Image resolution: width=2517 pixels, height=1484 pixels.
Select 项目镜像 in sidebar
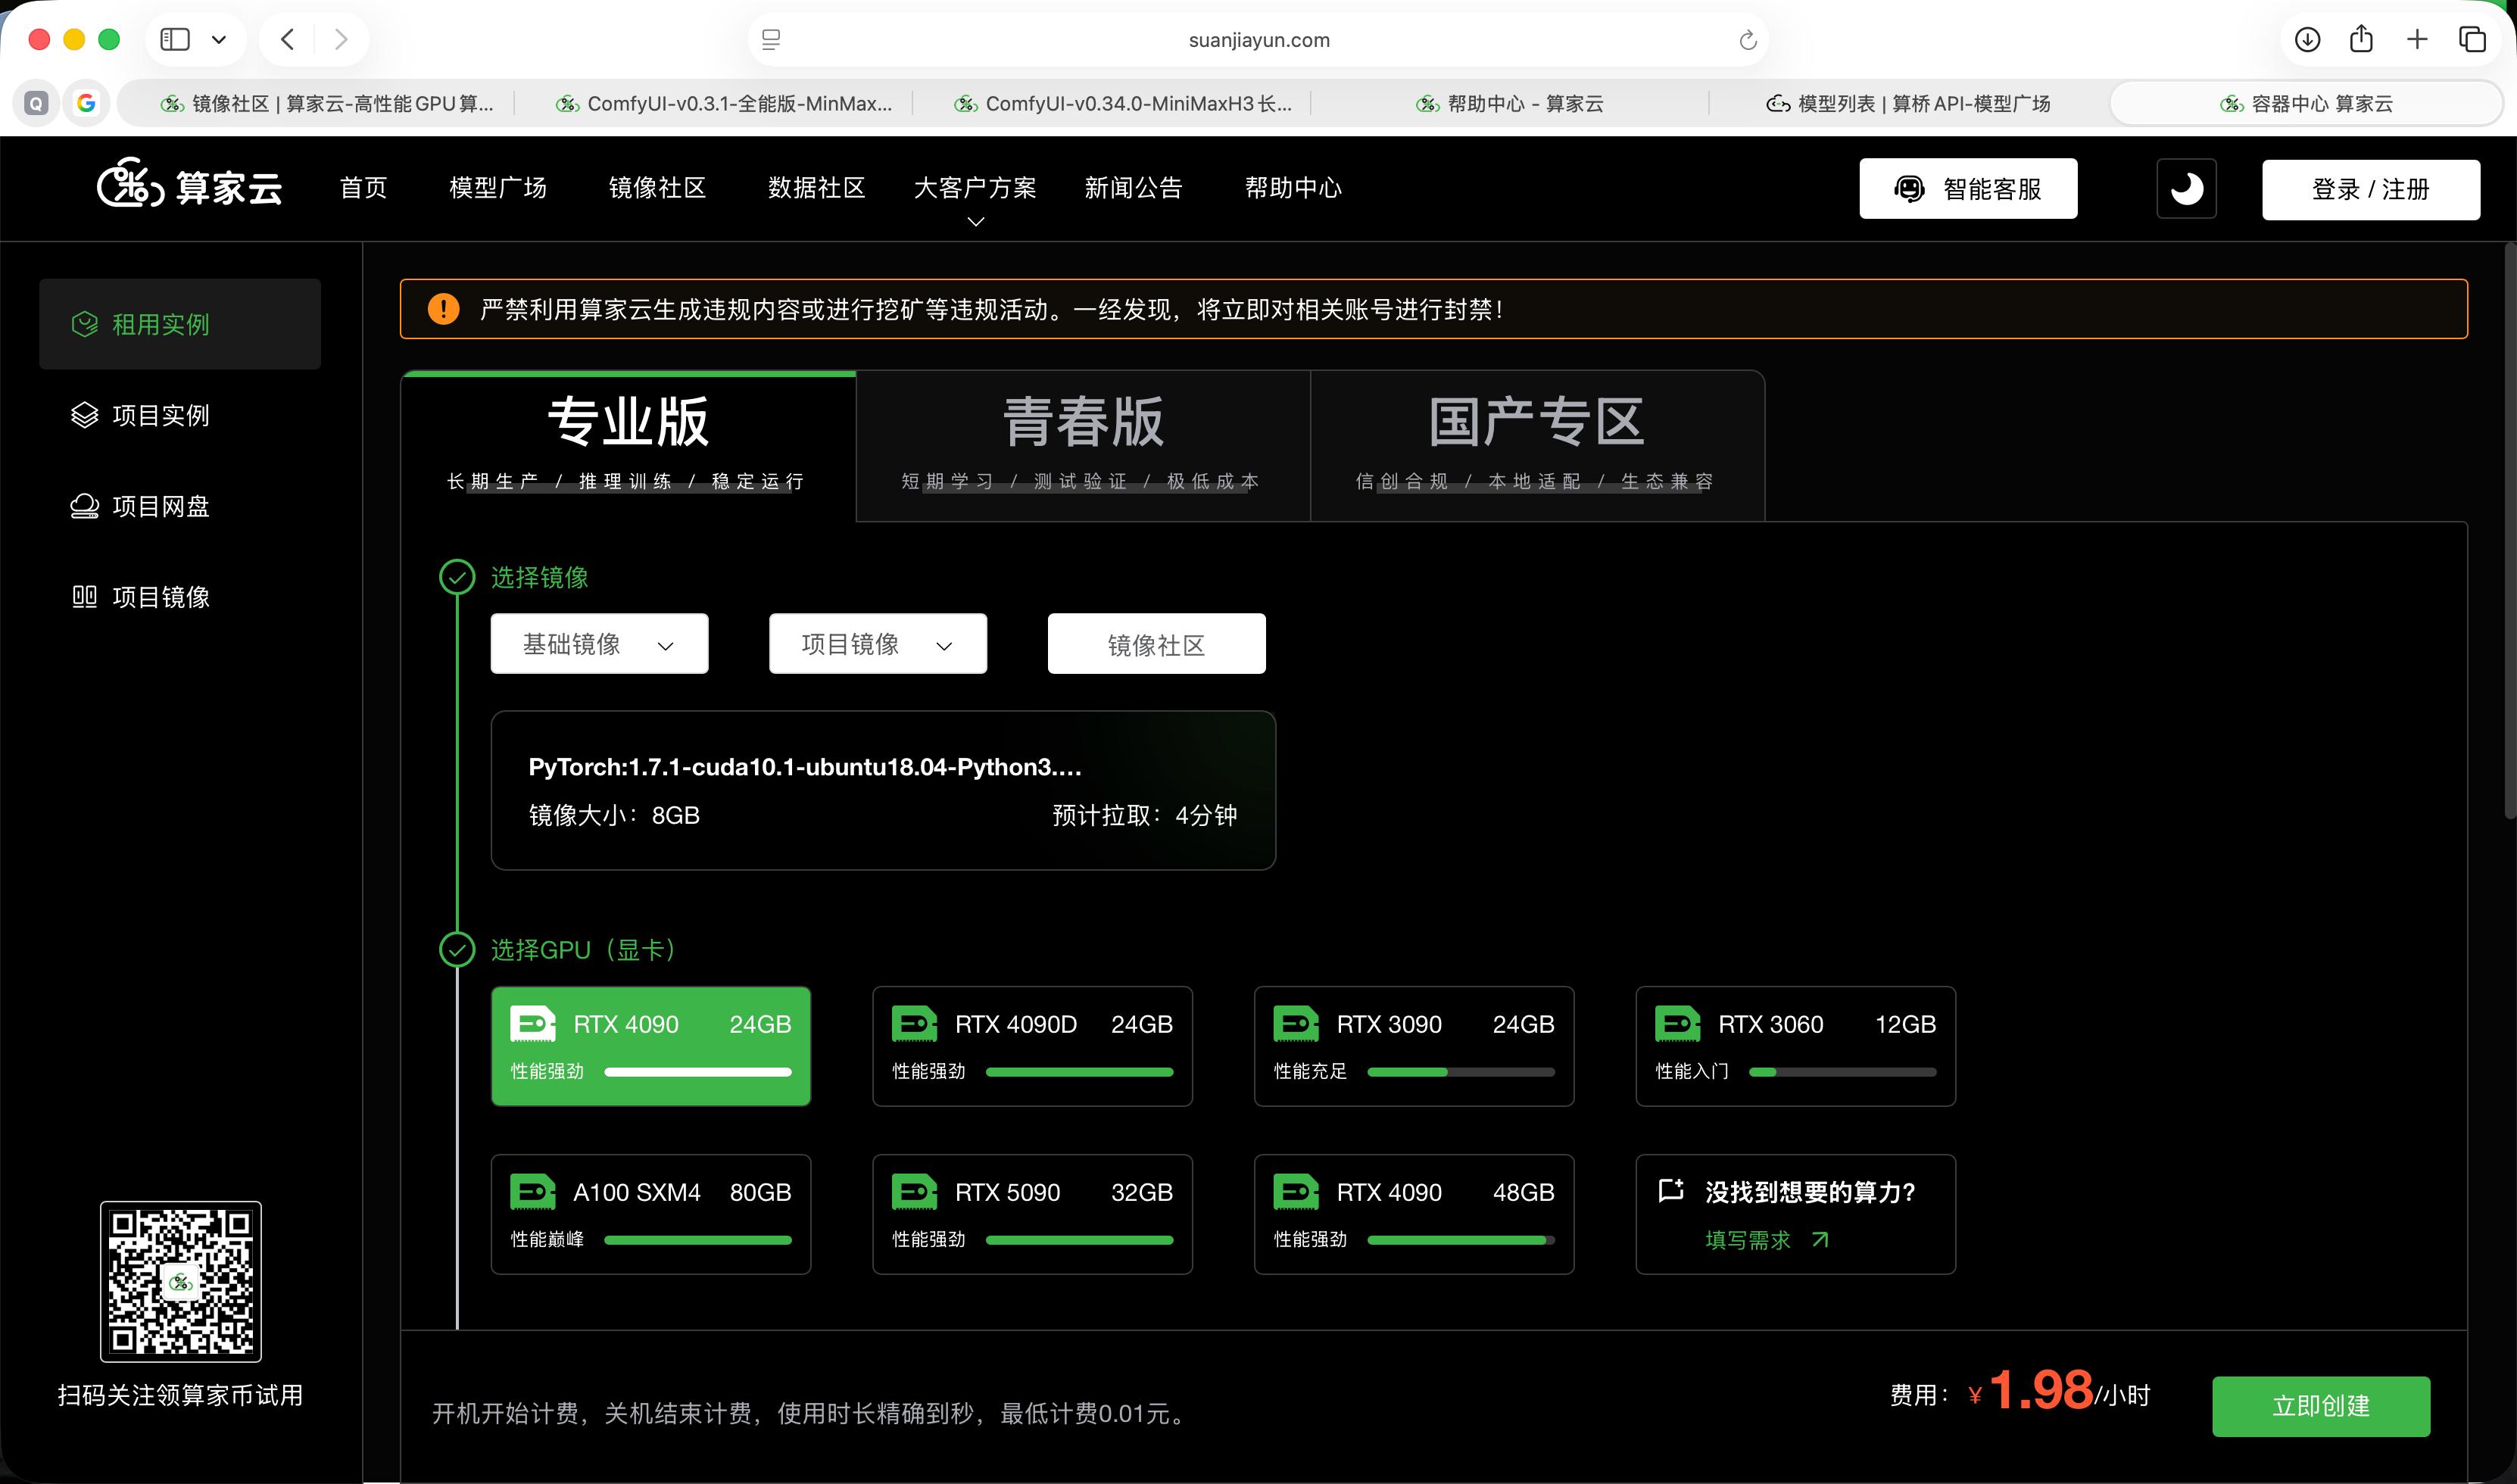[x=180, y=597]
